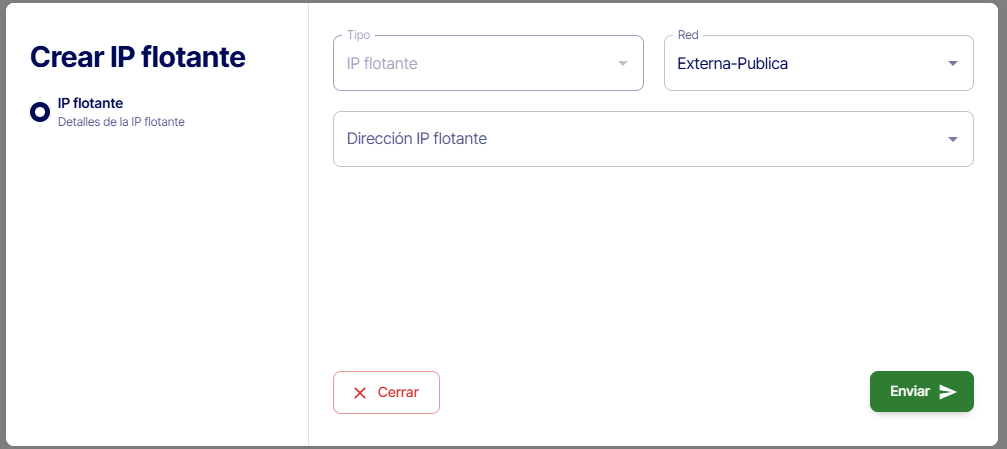This screenshot has height=449, width=1007.
Task: Submit the form with Enviar button
Action: click(x=921, y=392)
